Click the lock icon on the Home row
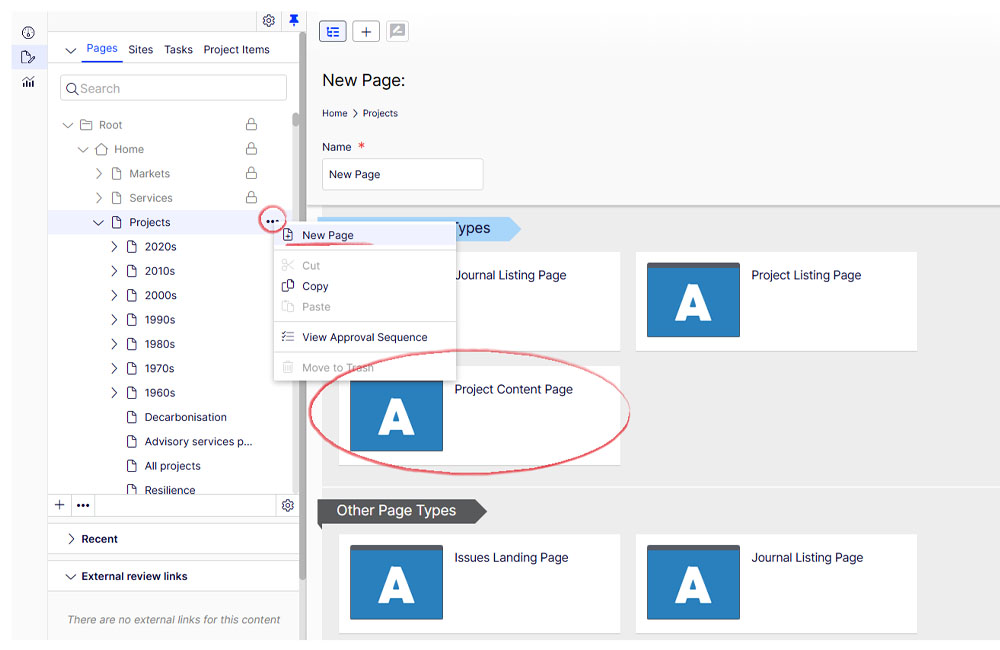This screenshot has width=1000, height=650. tap(251, 148)
